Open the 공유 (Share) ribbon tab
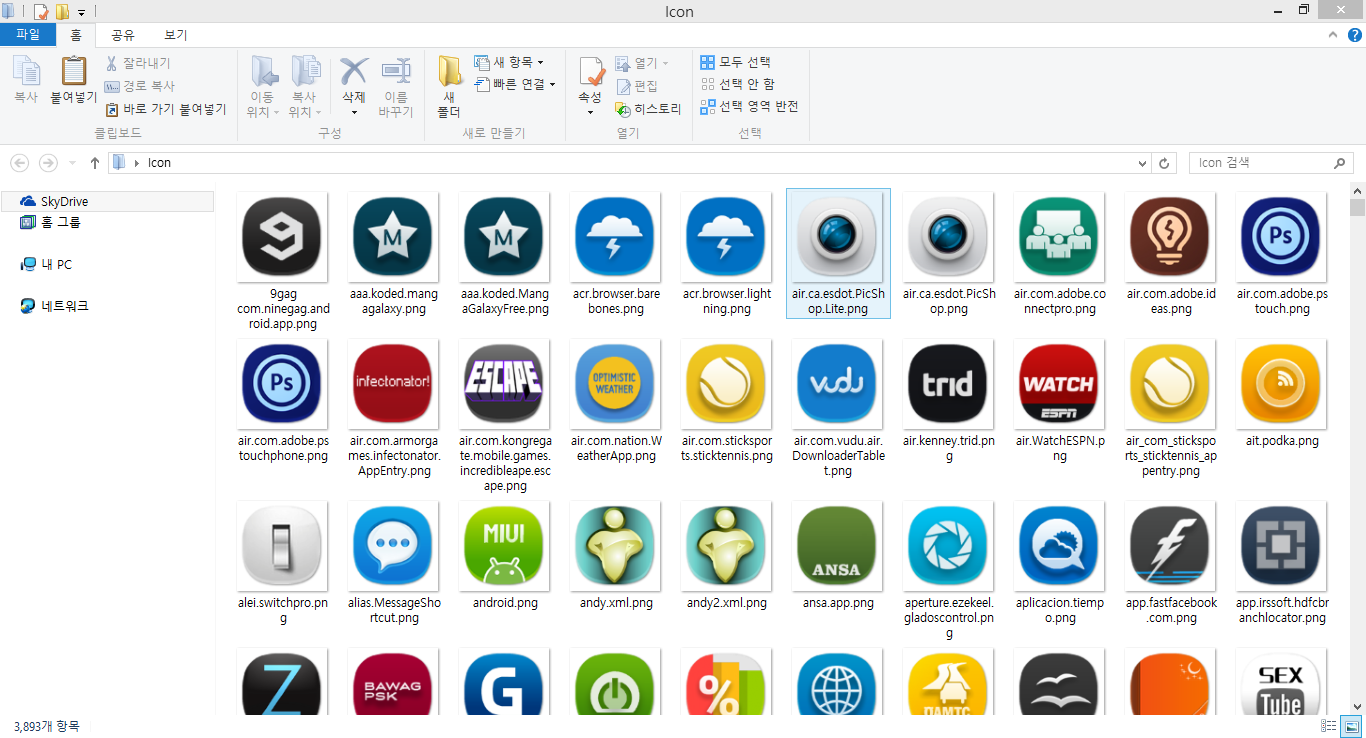The image size is (1366, 738). click(123, 35)
